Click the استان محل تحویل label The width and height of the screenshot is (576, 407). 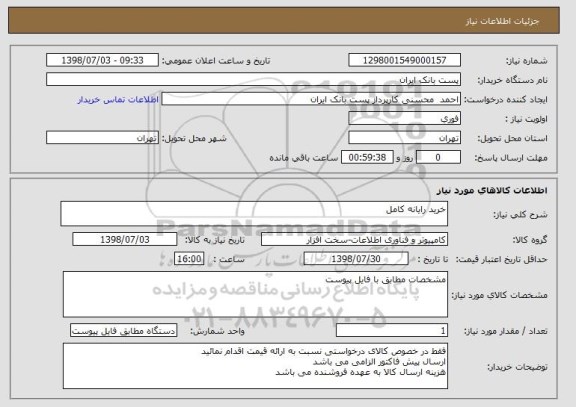(512, 139)
